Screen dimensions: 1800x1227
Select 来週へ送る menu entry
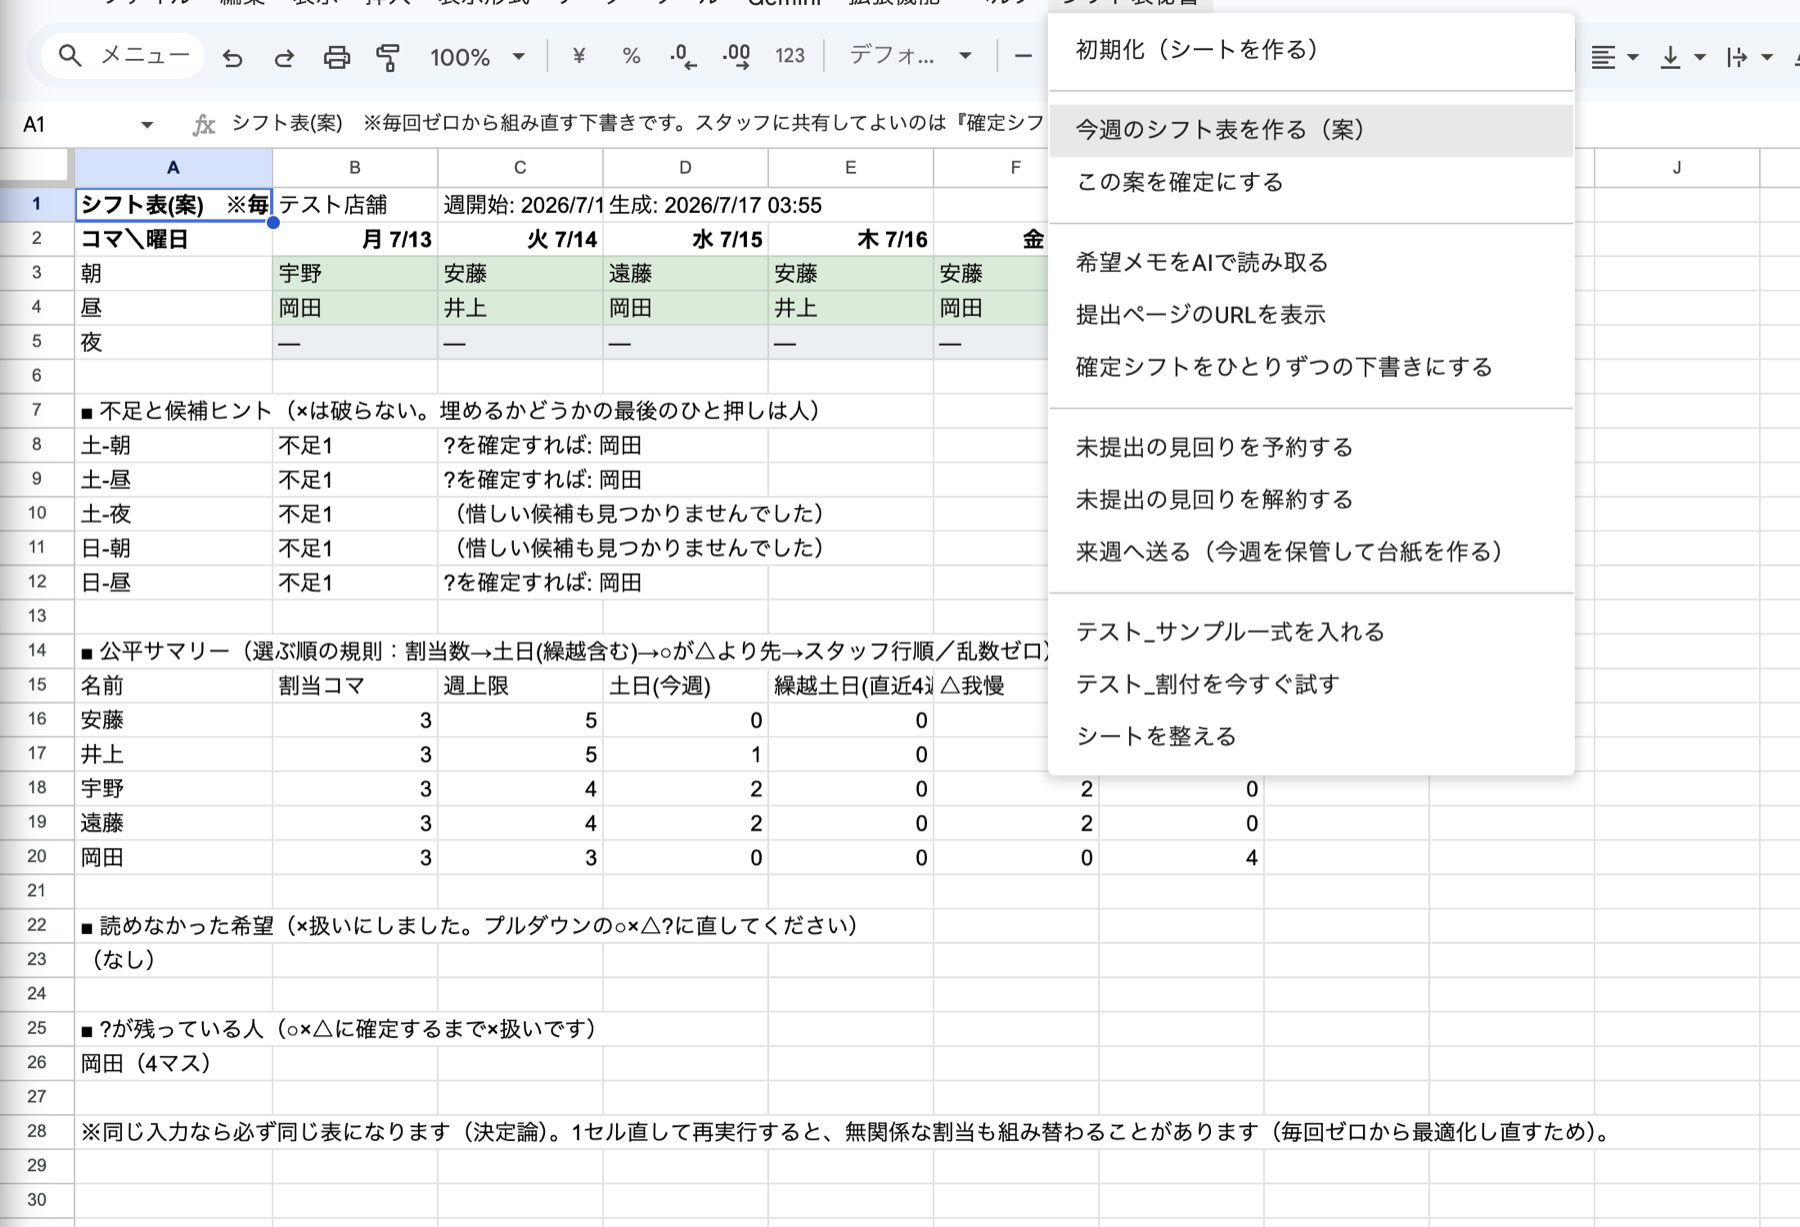click(1311, 552)
